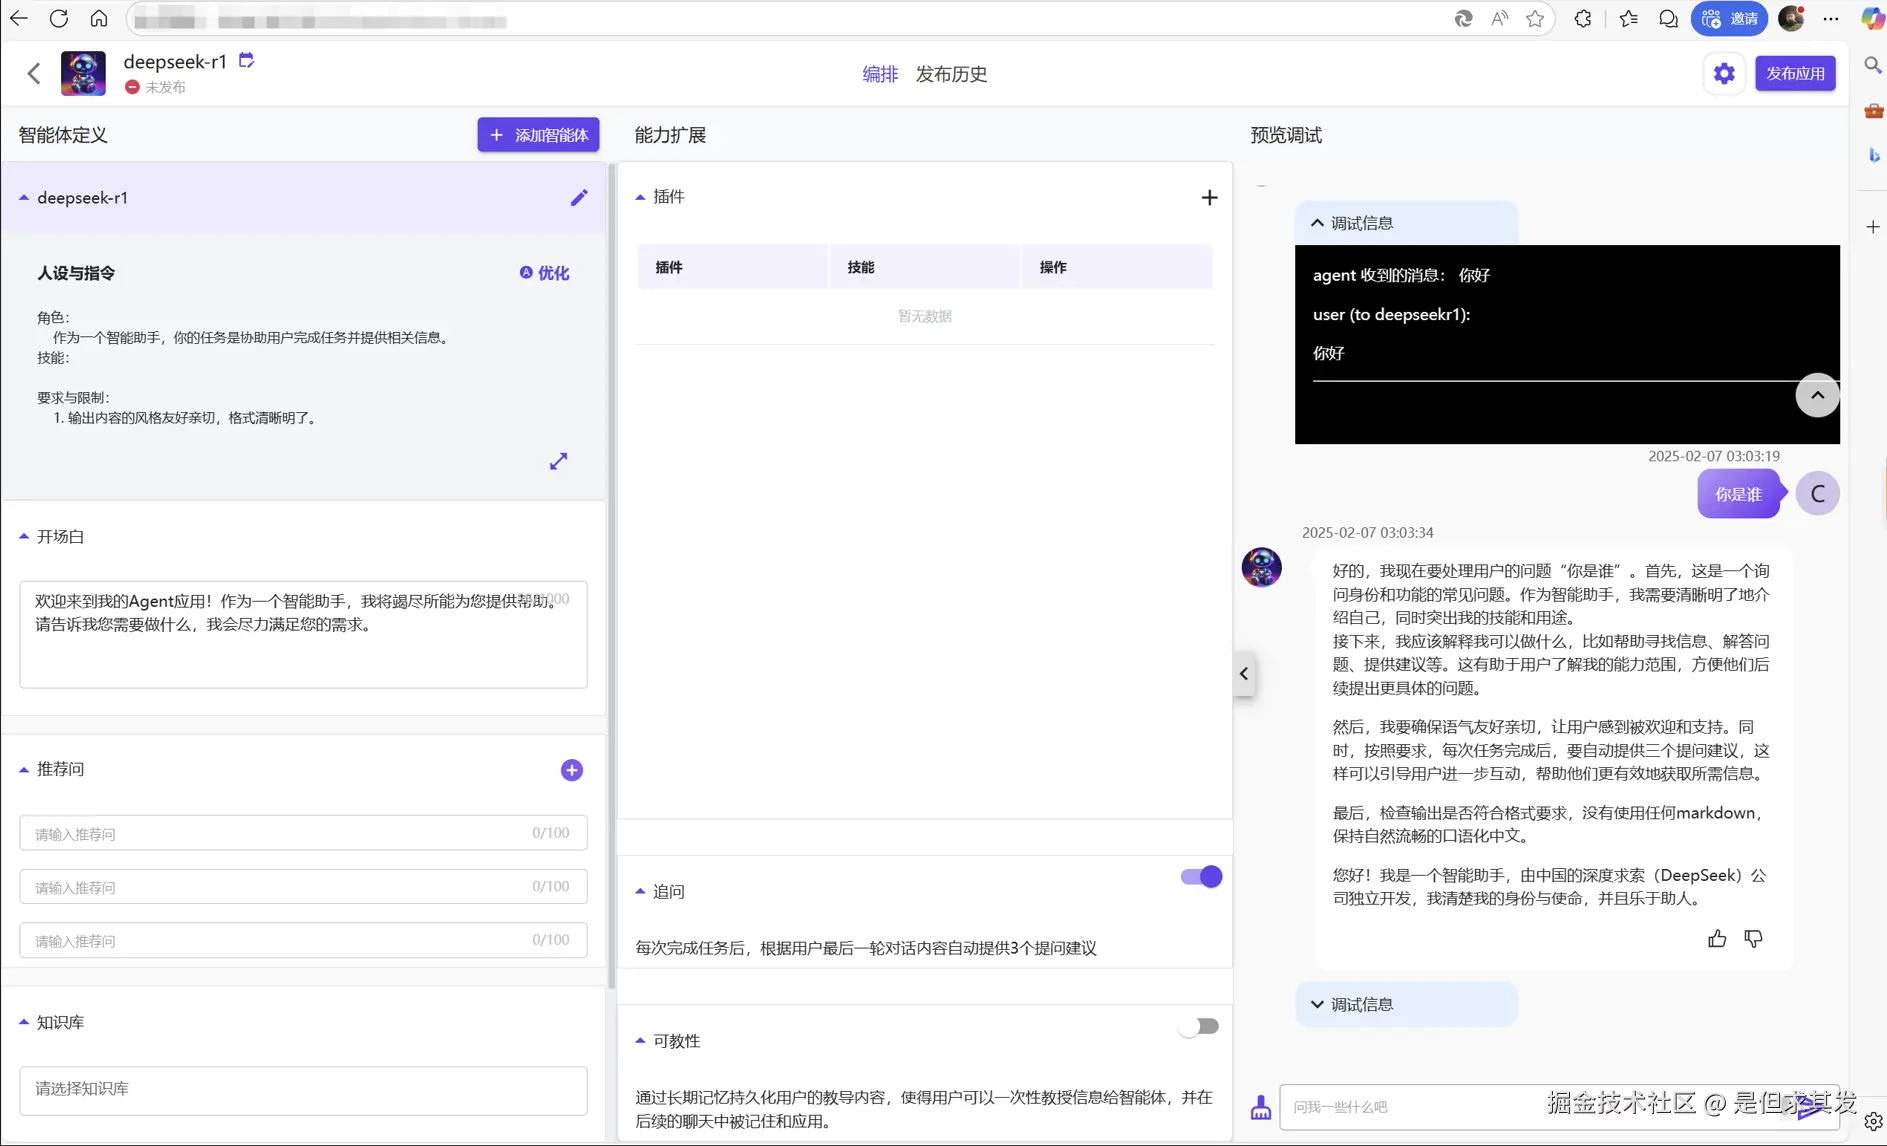
Task: Open the deepseek-r1 robot avatar thumbnail
Action: (83, 73)
